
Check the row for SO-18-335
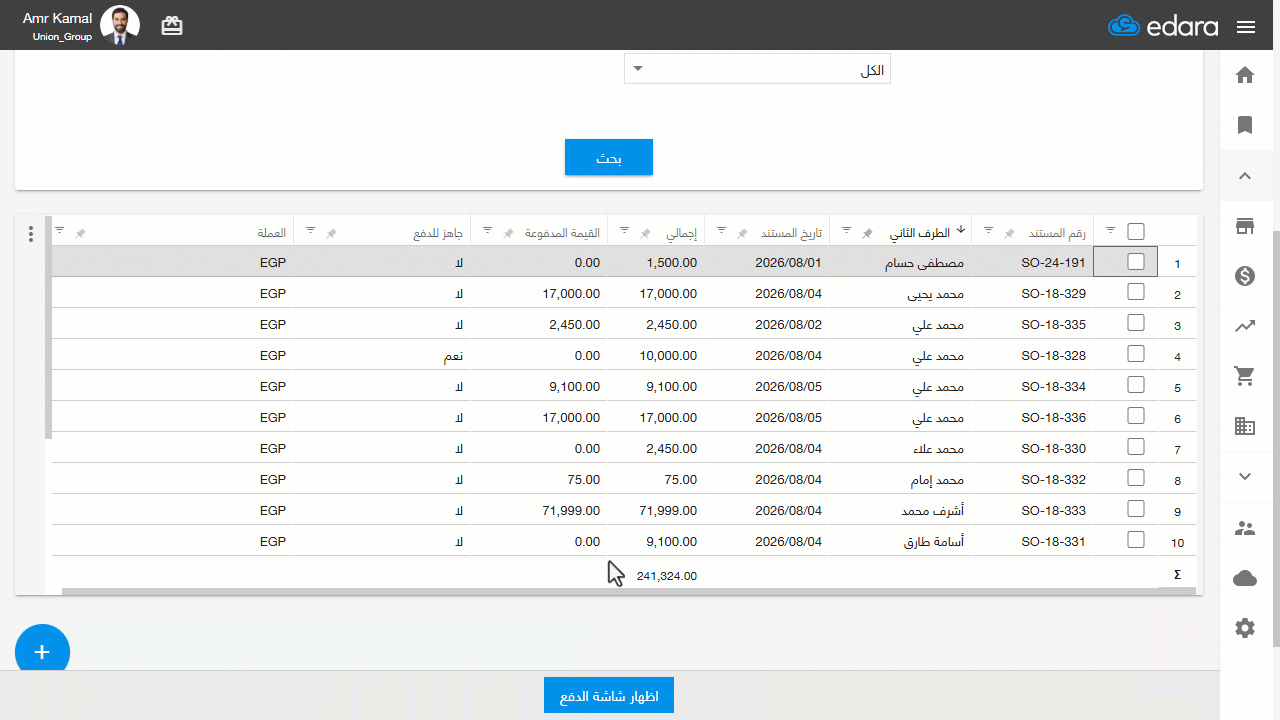[x=1136, y=323]
